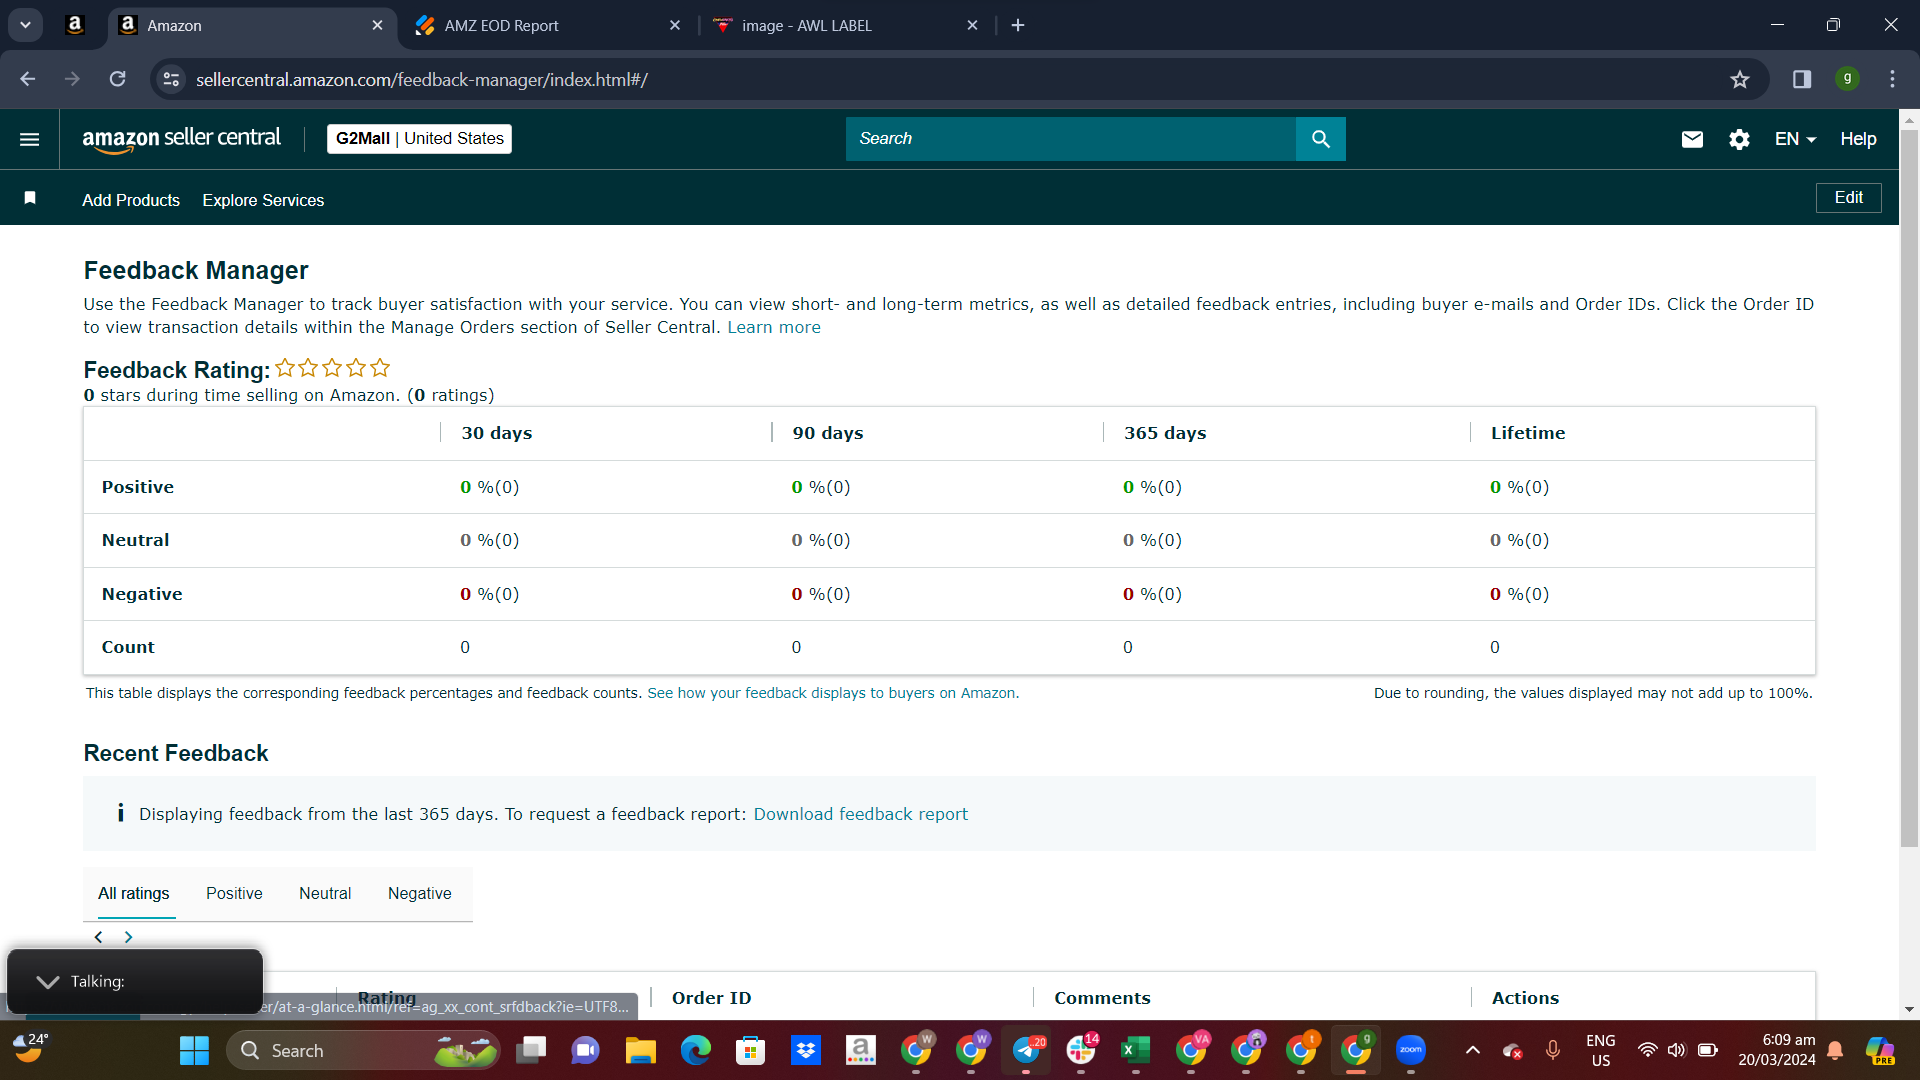
Task: Open Slack from the taskbar
Action: tap(1081, 1050)
